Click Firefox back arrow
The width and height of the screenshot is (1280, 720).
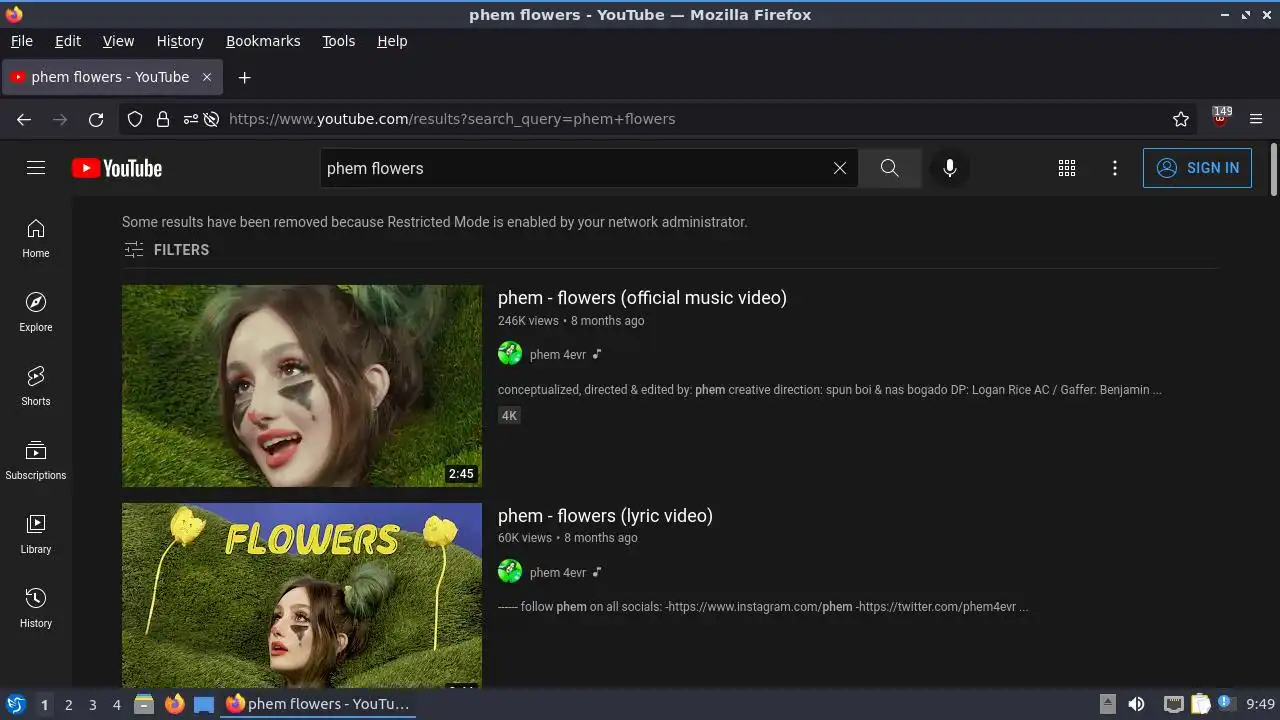24,119
